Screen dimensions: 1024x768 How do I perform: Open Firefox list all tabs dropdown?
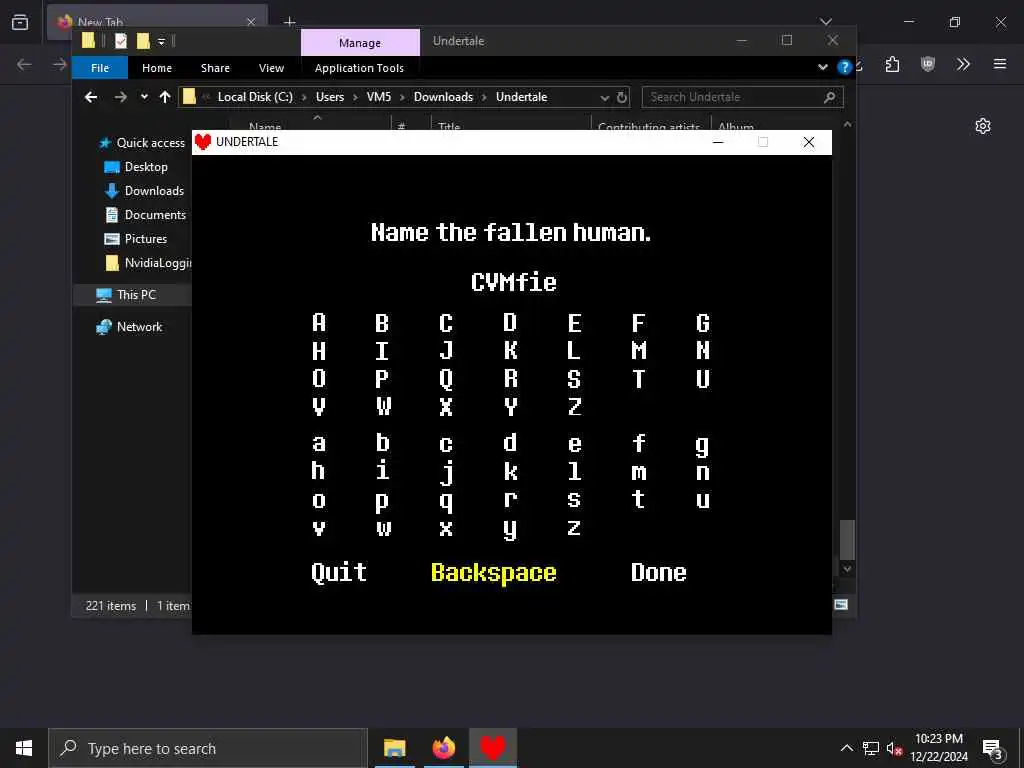pyautogui.click(x=826, y=22)
